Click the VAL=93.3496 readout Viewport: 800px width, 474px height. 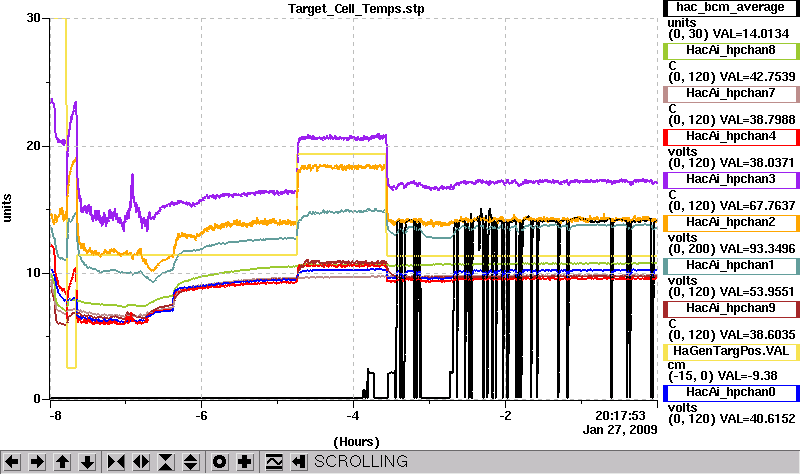757,249
